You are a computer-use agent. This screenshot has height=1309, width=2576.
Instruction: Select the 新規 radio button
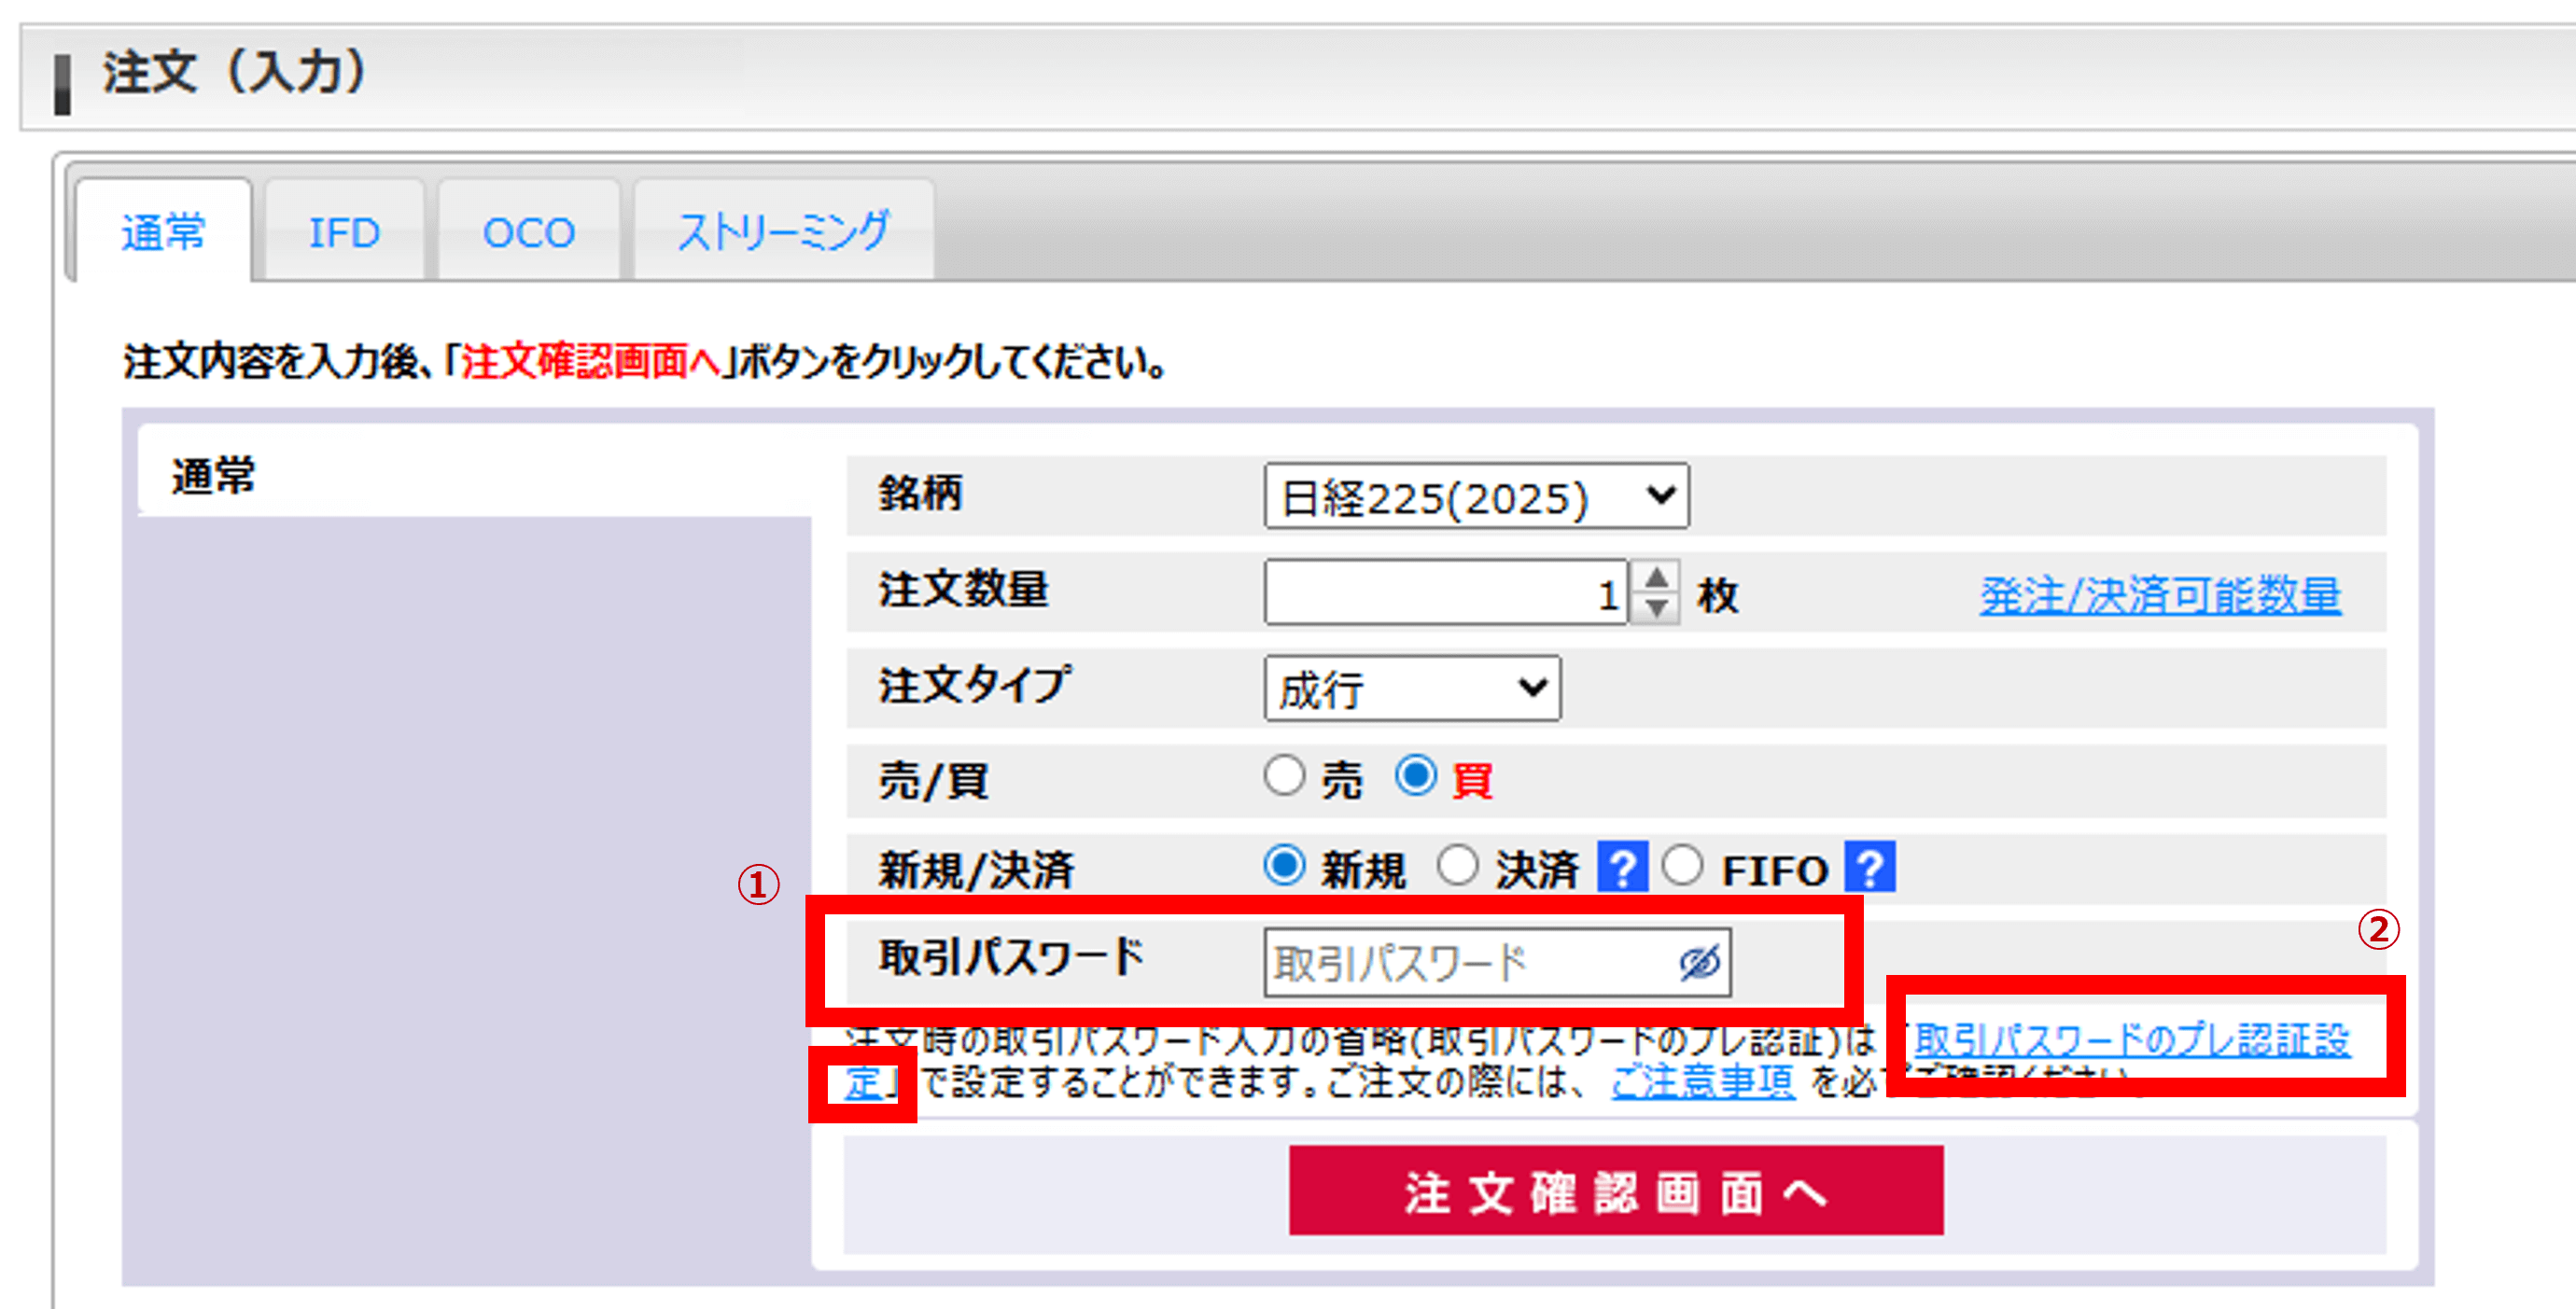[x=1286, y=866]
